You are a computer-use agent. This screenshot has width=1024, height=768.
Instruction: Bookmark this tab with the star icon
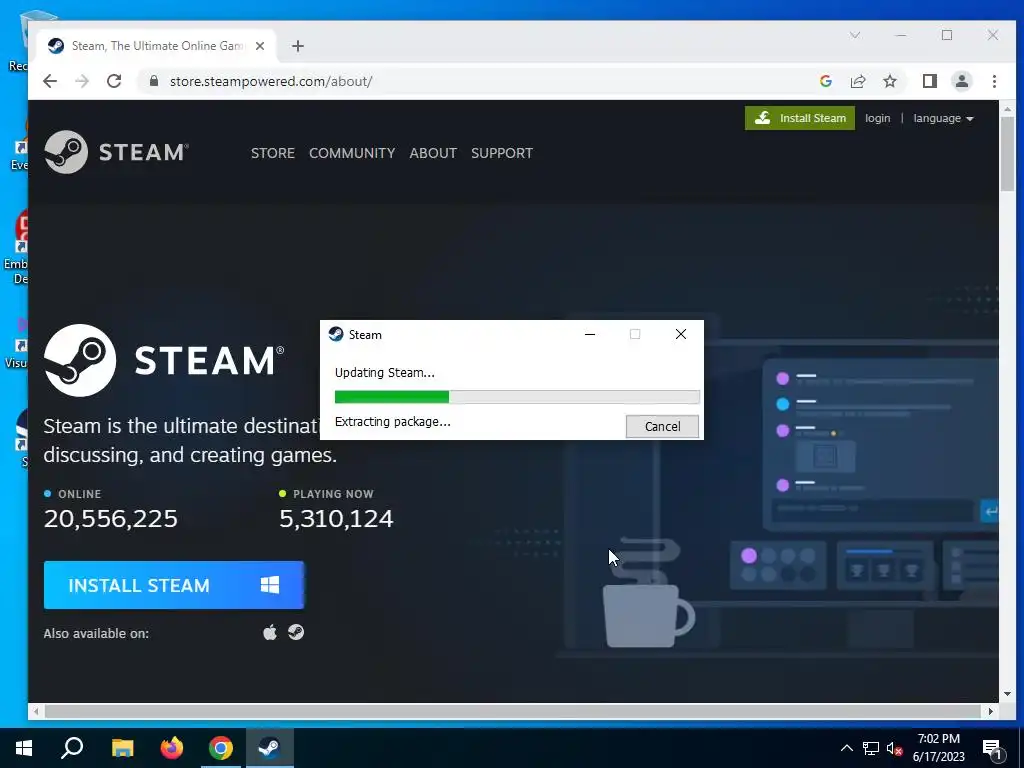tap(889, 81)
